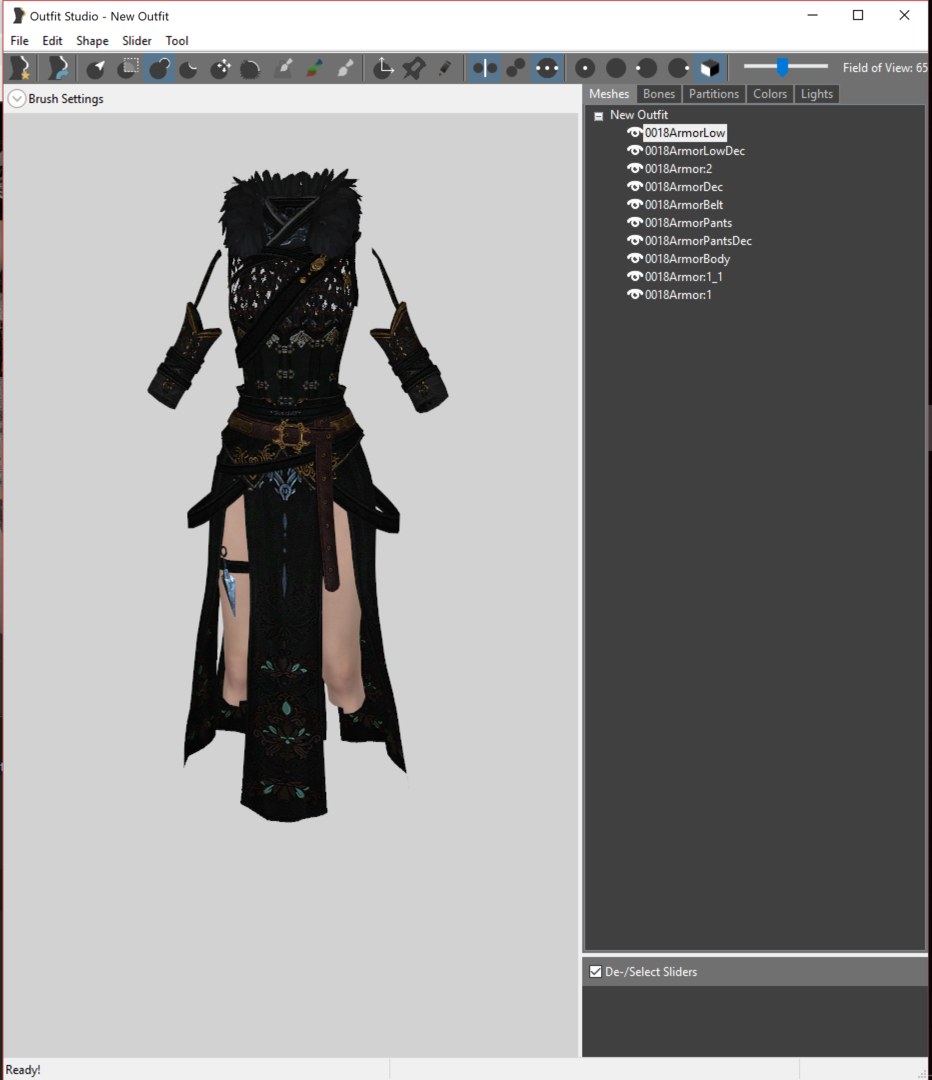Click the cube display mode icon
Screen dimensions: 932x1080
710,68
